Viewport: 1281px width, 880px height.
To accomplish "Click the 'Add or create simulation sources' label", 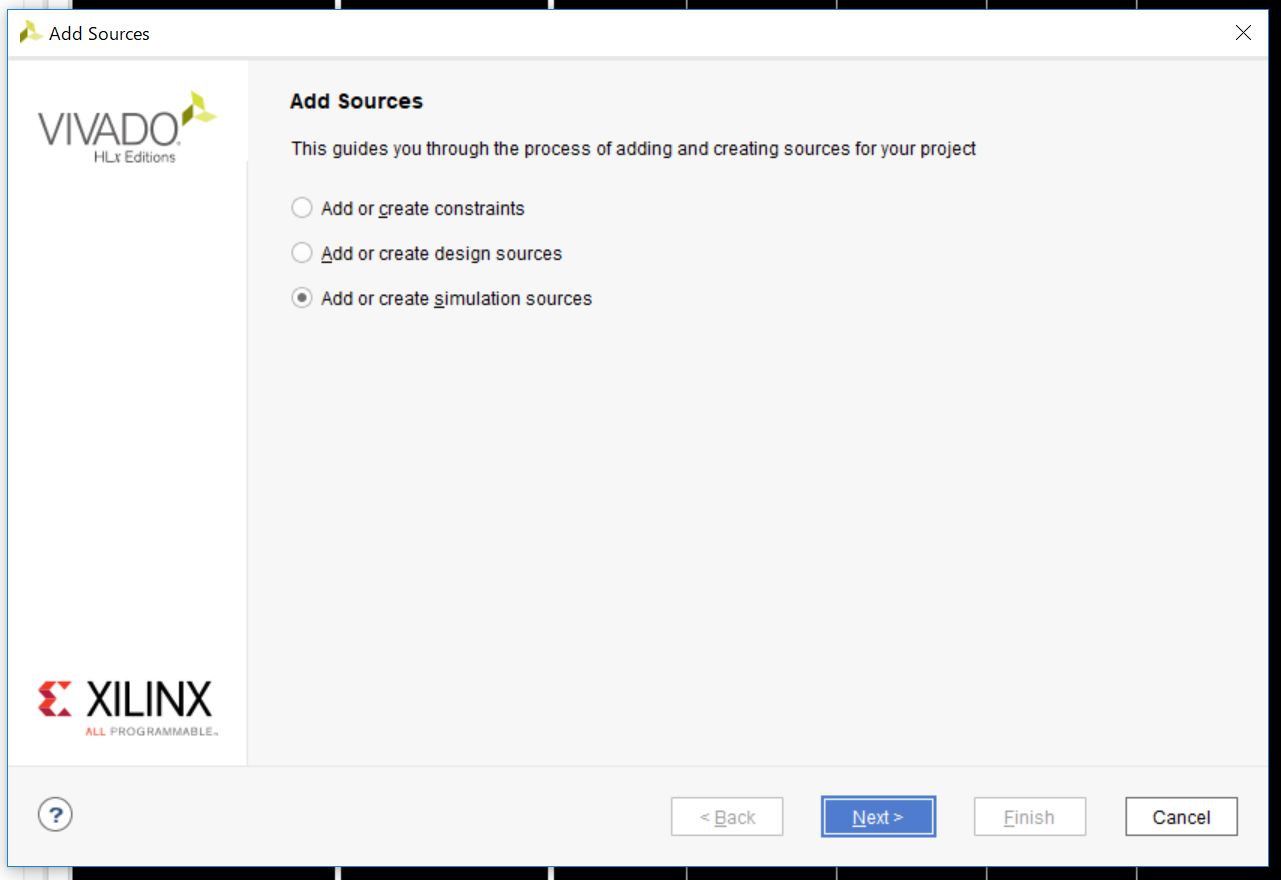I will pos(456,298).
